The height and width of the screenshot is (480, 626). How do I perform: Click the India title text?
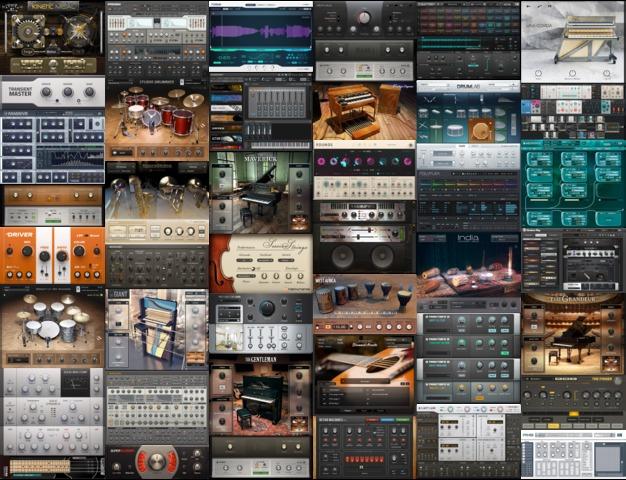click(468, 238)
